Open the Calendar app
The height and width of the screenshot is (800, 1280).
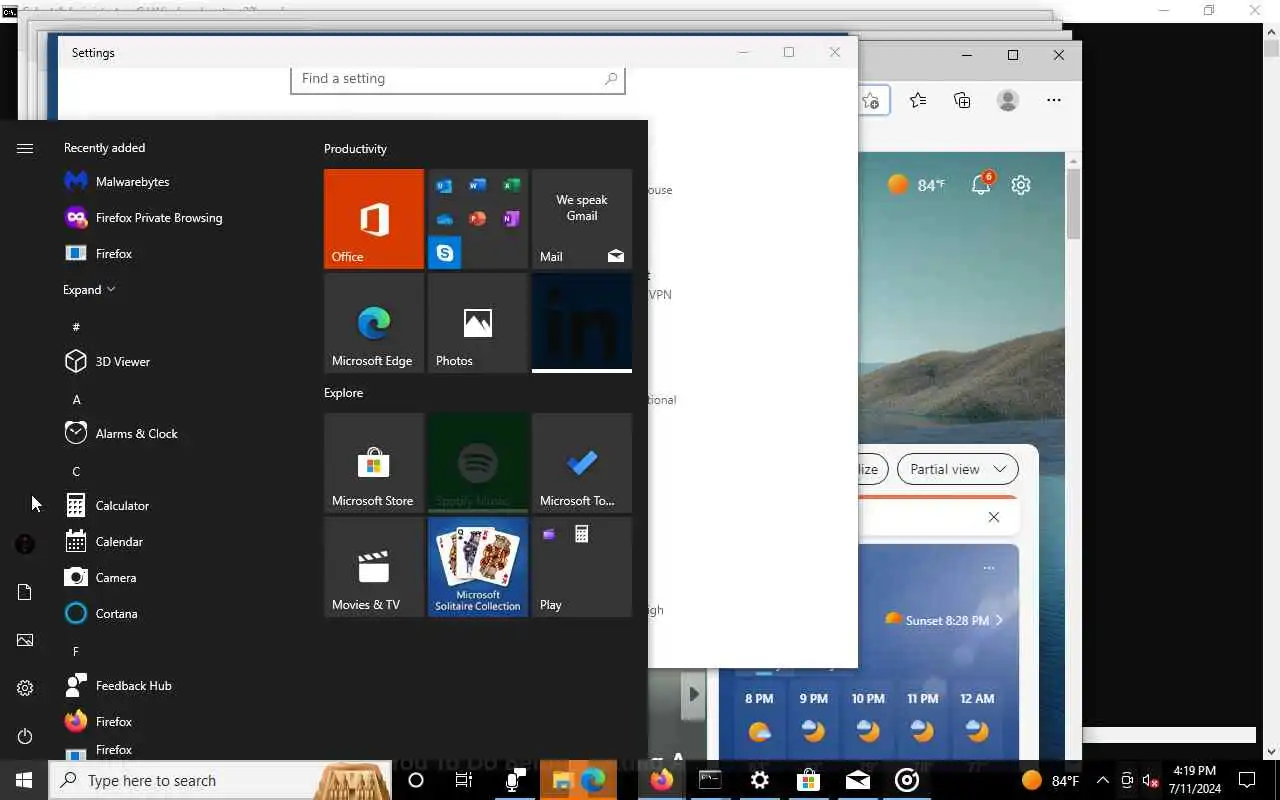coord(170,541)
